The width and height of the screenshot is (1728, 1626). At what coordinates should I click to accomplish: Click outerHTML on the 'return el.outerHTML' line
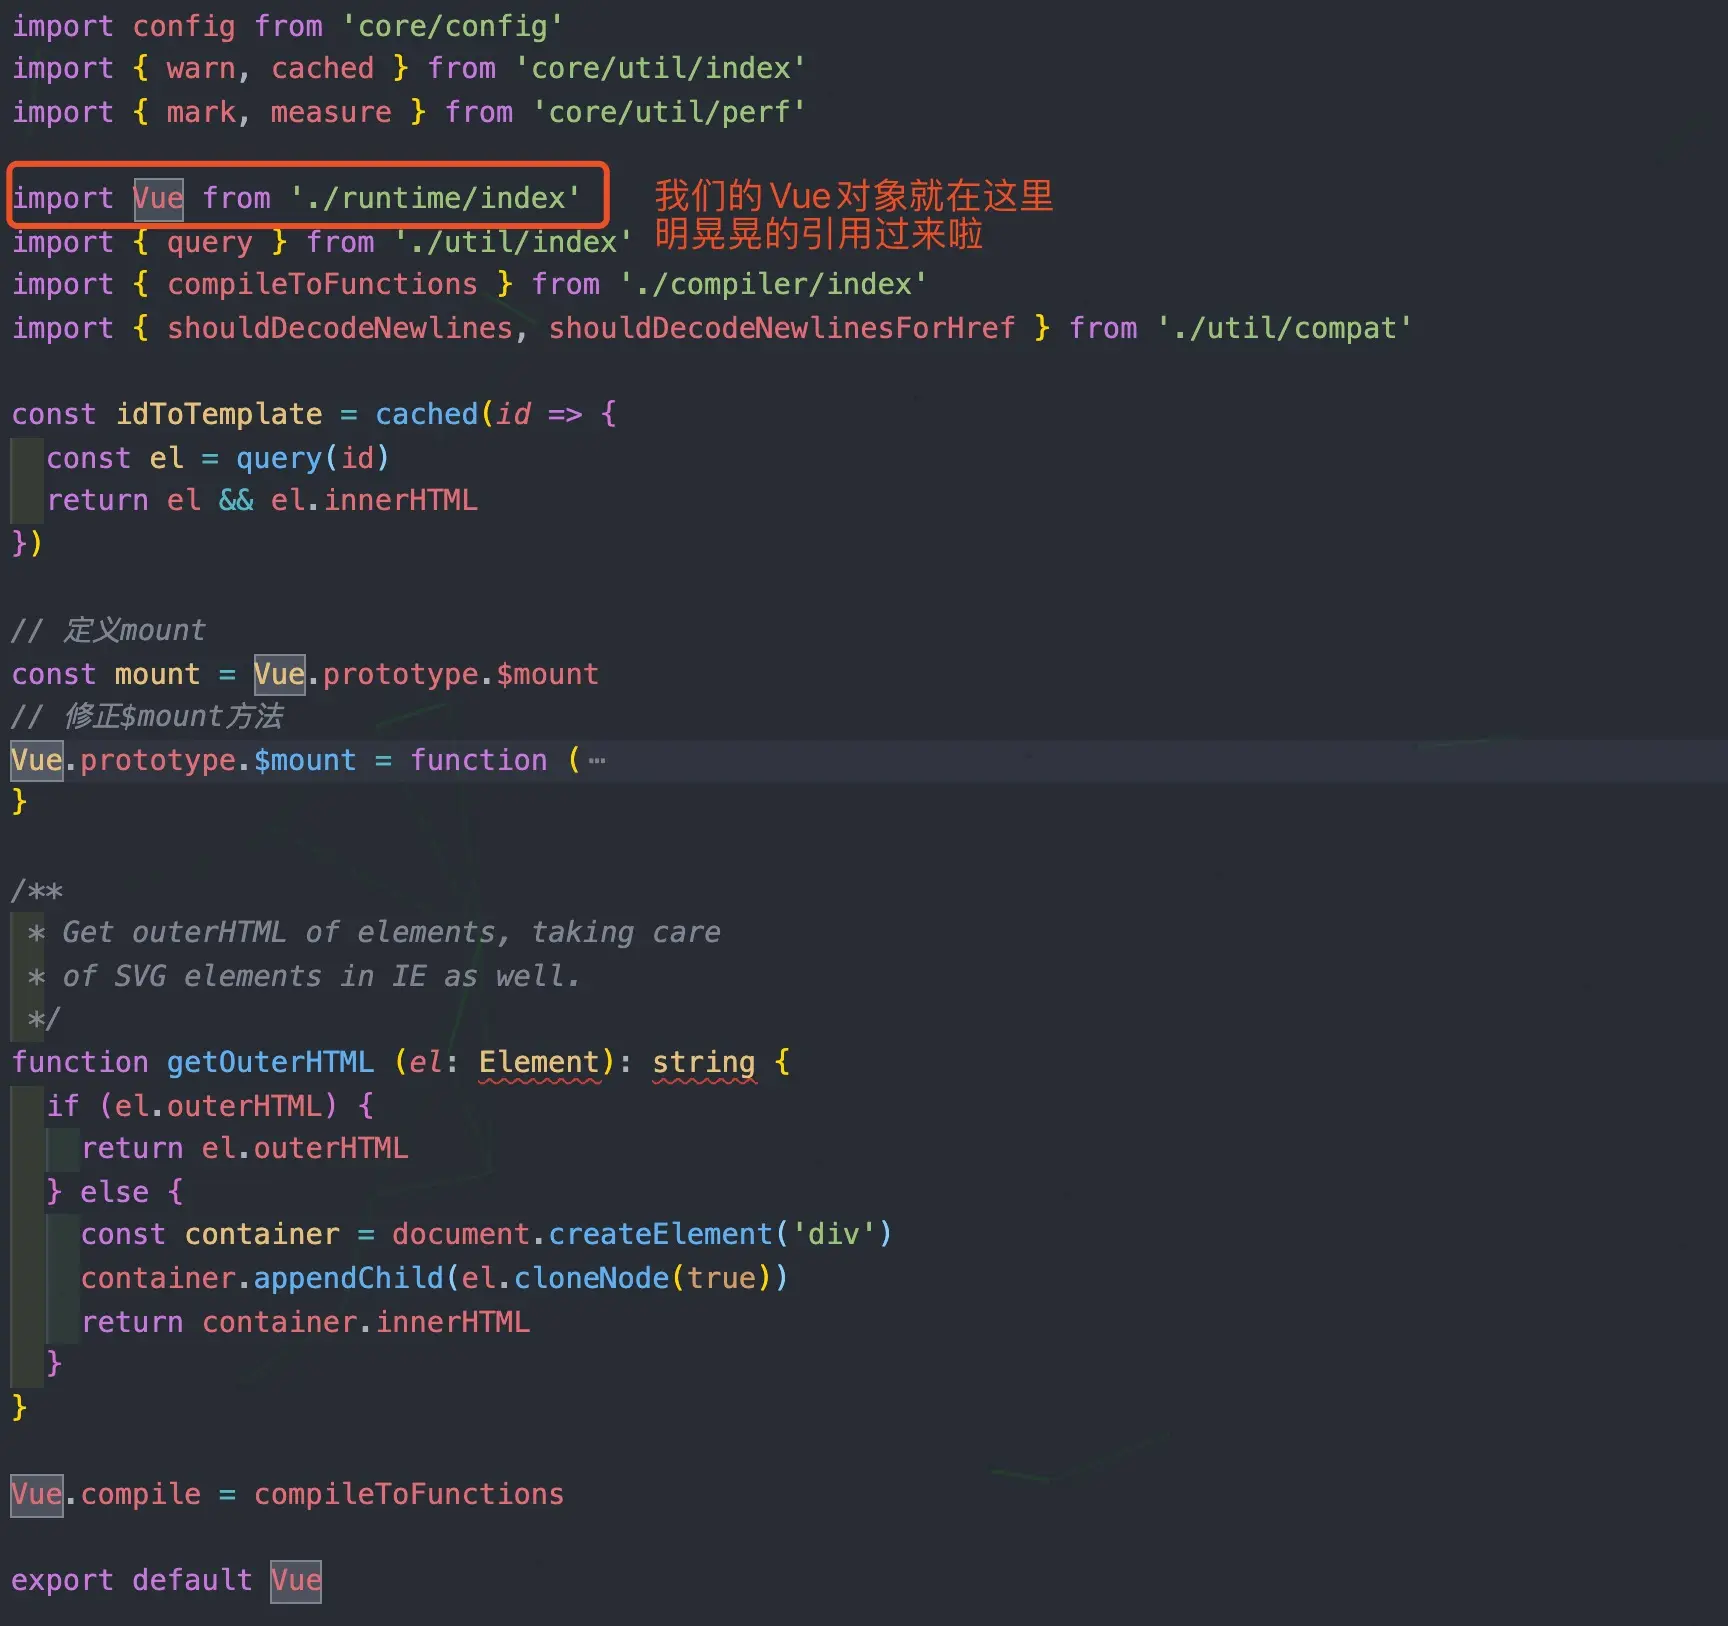[331, 1148]
